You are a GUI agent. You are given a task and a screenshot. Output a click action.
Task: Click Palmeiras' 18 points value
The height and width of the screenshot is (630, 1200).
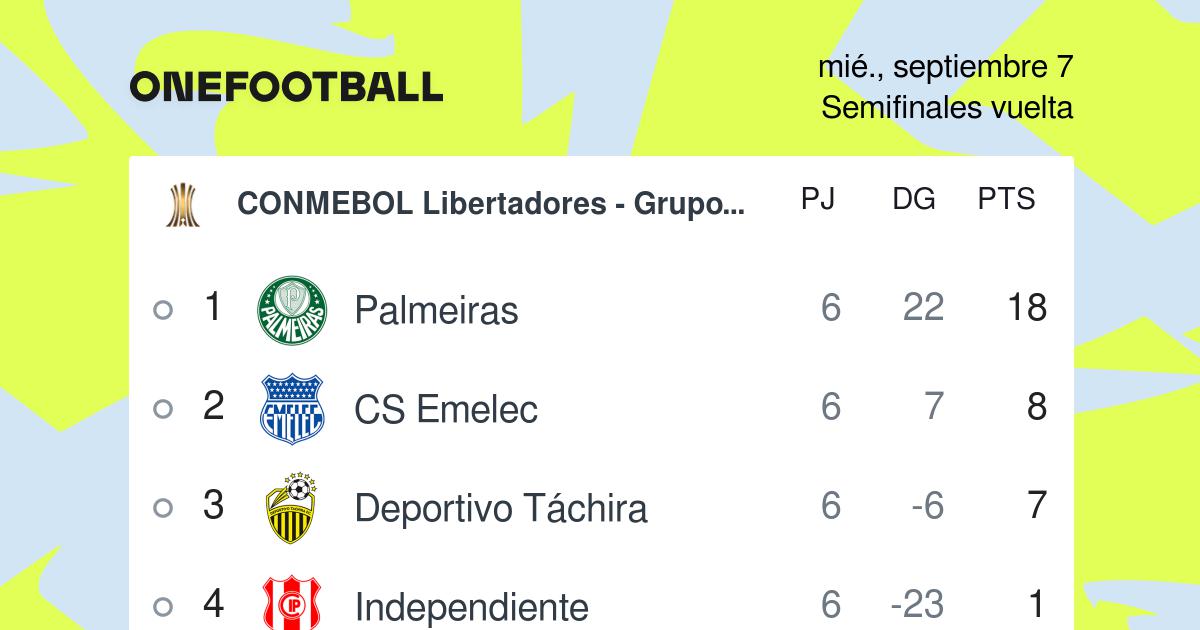point(1027,308)
